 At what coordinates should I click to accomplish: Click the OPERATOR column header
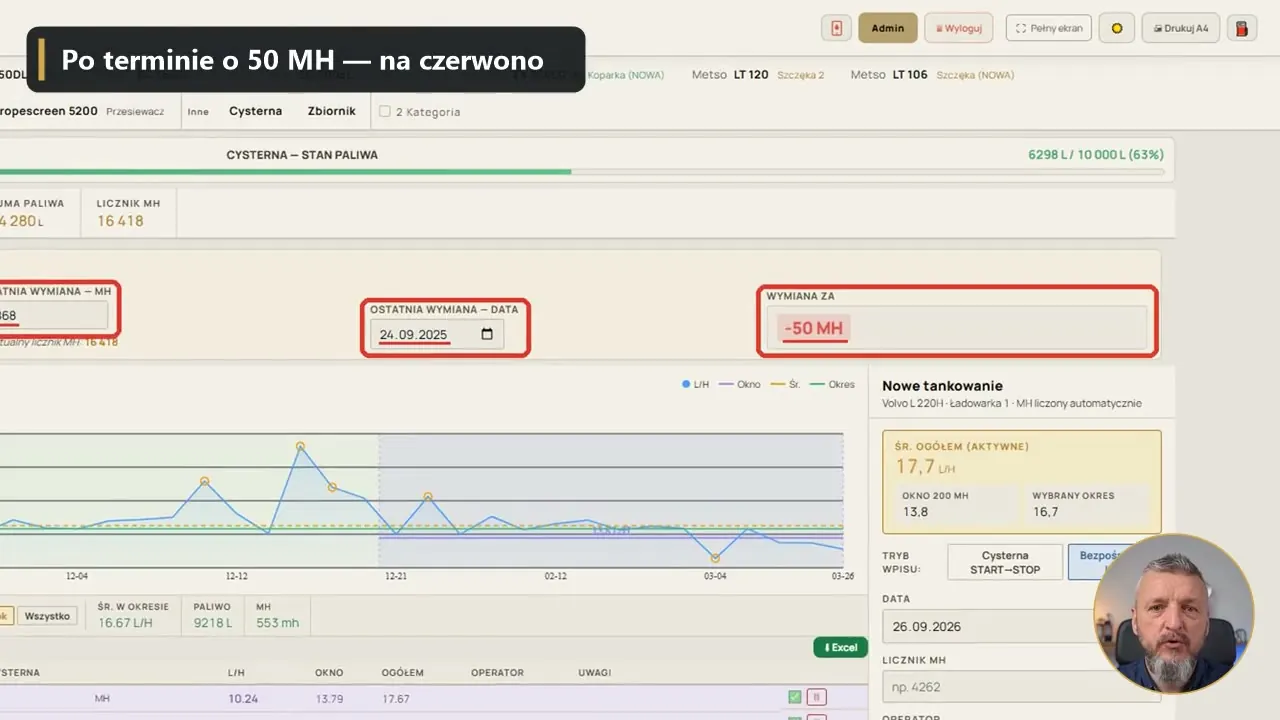pyautogui.click(x=497, y=673)
